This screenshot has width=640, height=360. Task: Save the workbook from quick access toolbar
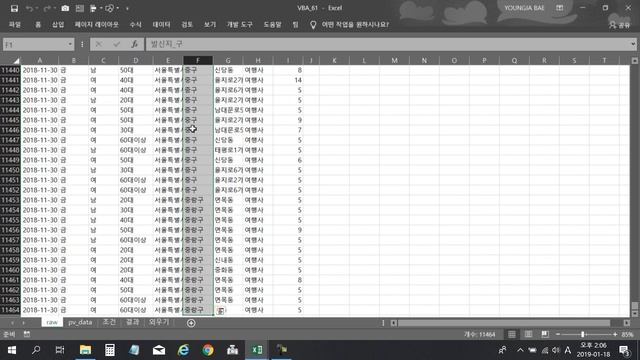coord(14,8)
